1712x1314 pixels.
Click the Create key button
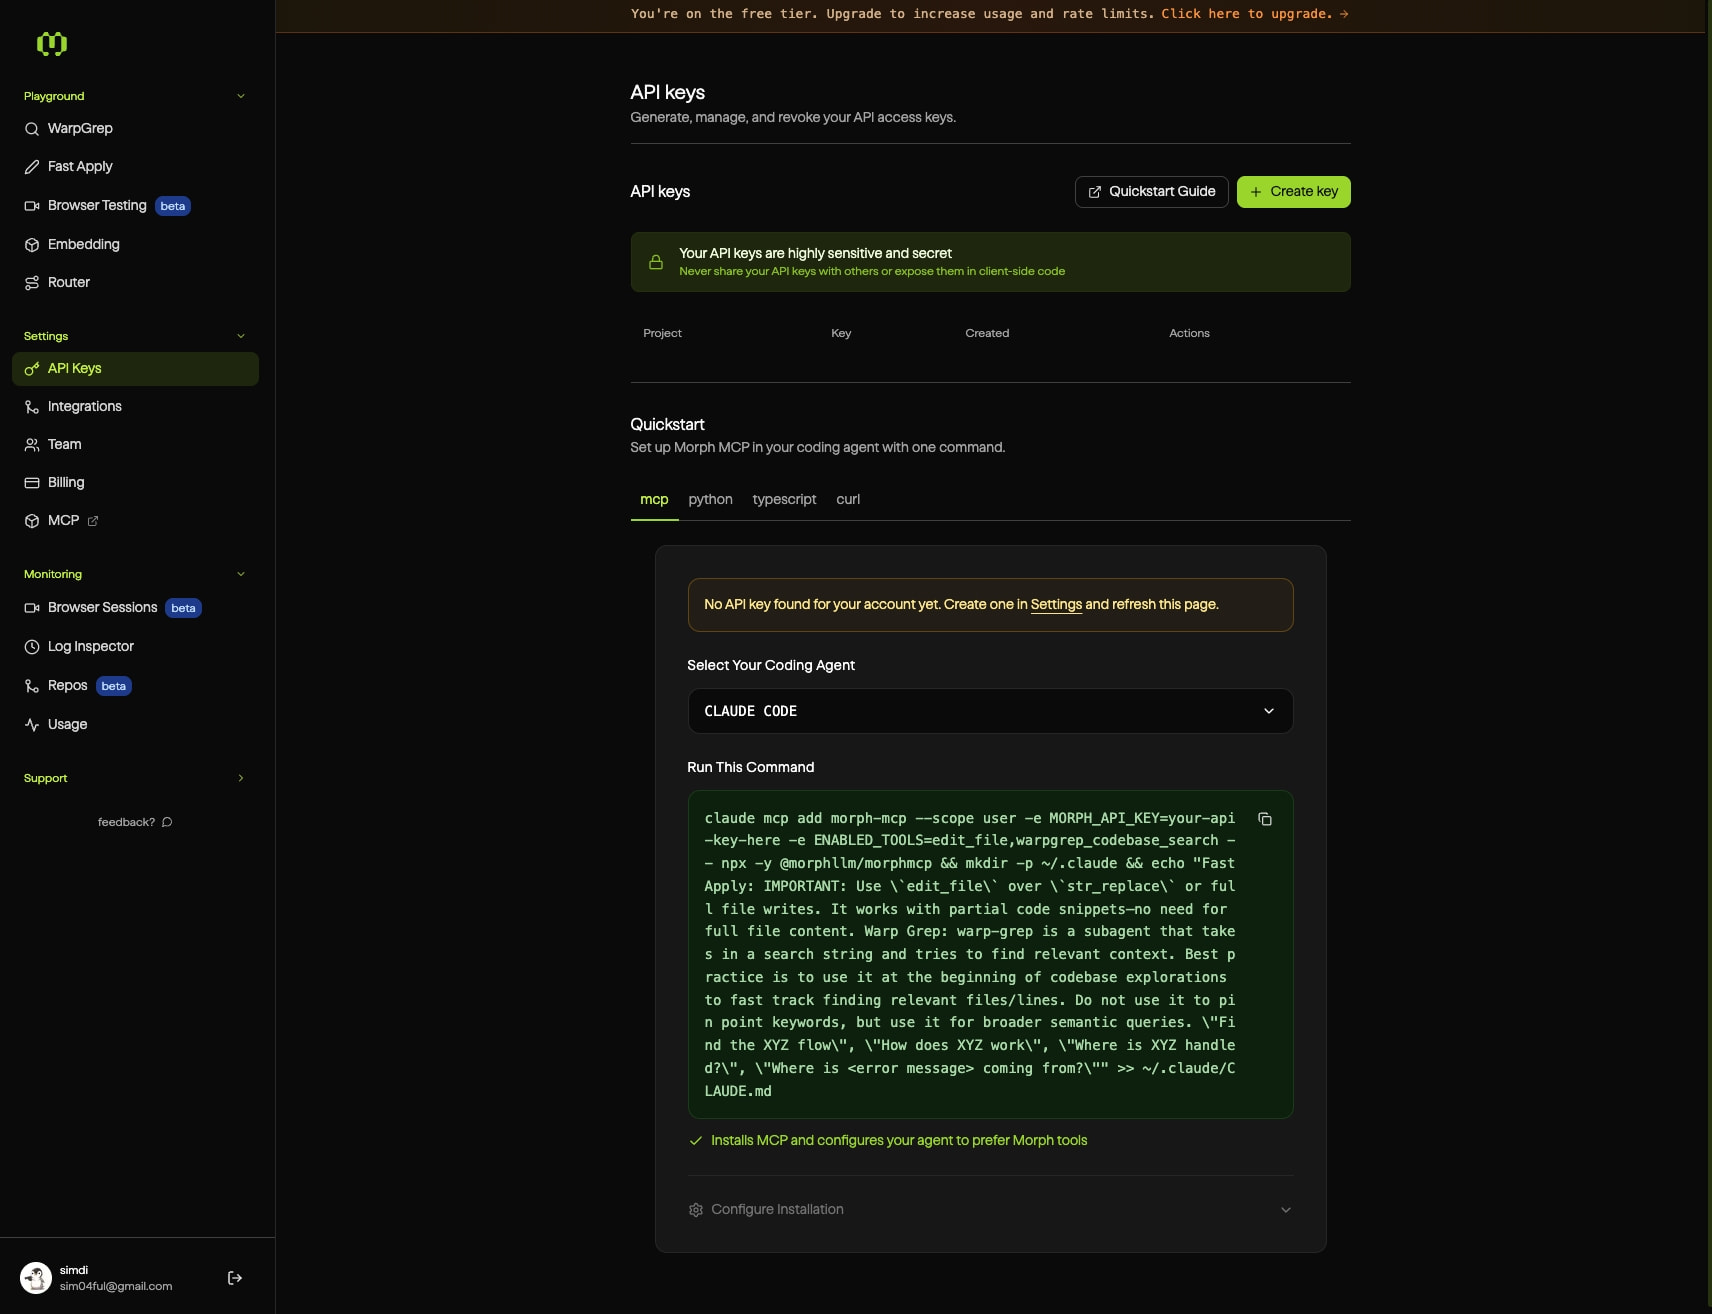click(x=1293, y=192)
